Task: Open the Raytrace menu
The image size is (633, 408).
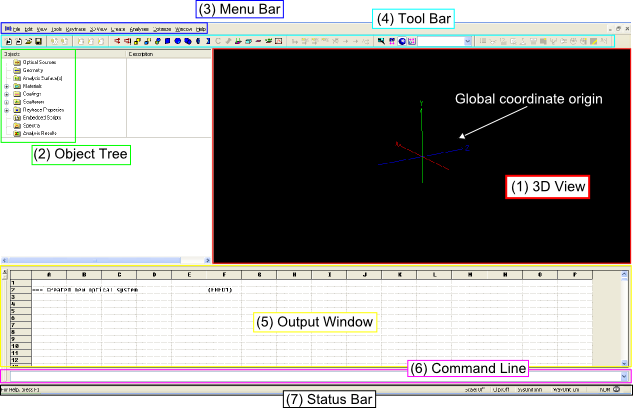Action: click(x=76, y=29)
